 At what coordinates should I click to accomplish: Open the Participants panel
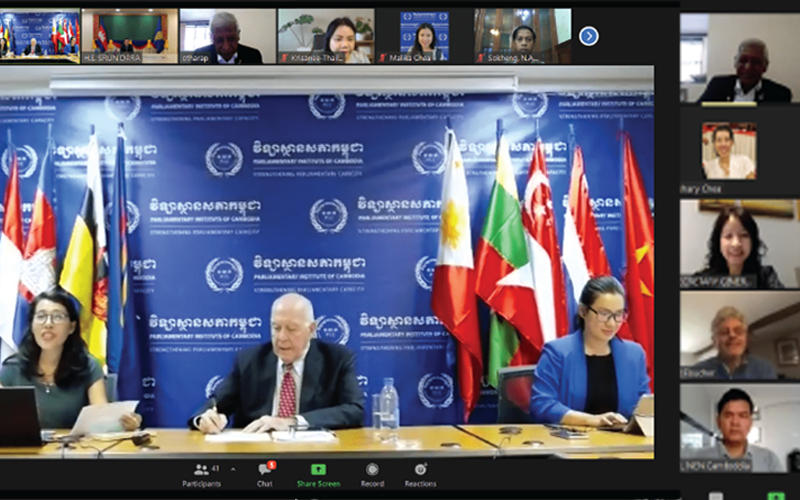[x=202, y=476]
